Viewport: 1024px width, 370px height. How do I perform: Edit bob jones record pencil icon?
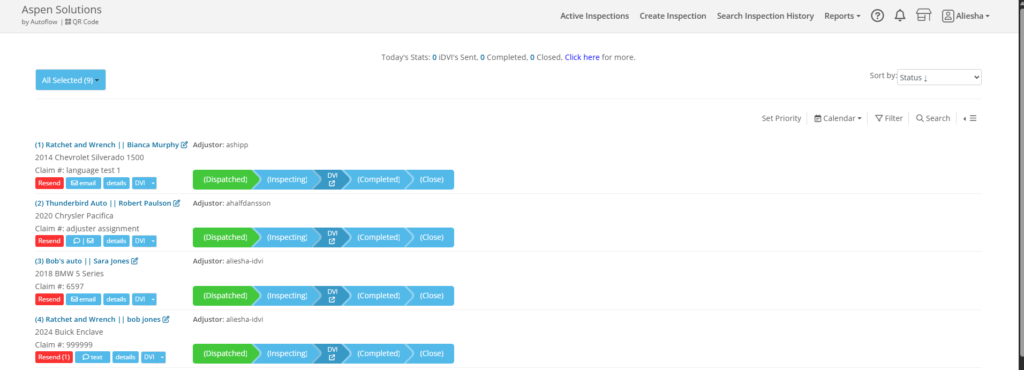click(x=166, y=319)
